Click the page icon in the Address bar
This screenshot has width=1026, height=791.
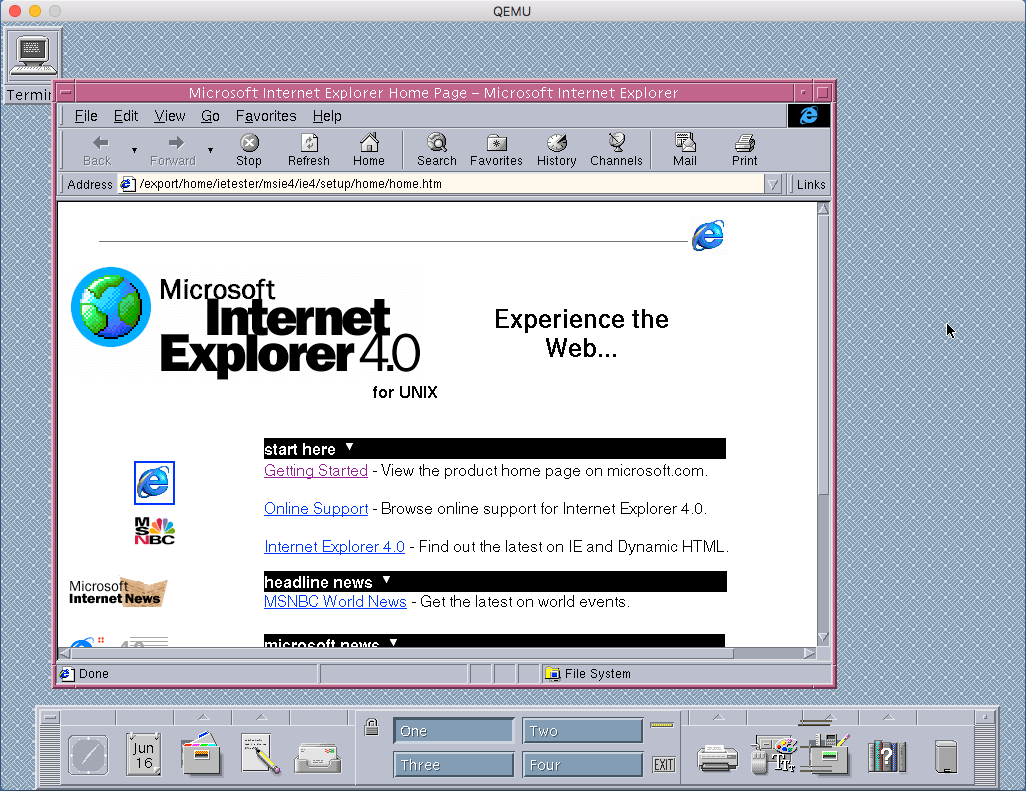pos(128,185)
